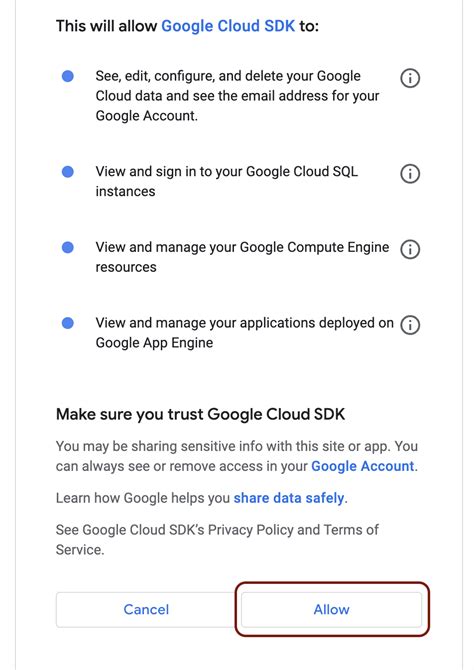Open info icon for App Engine applications
Viewport: 474px width, 670px height.
(410, 325)
